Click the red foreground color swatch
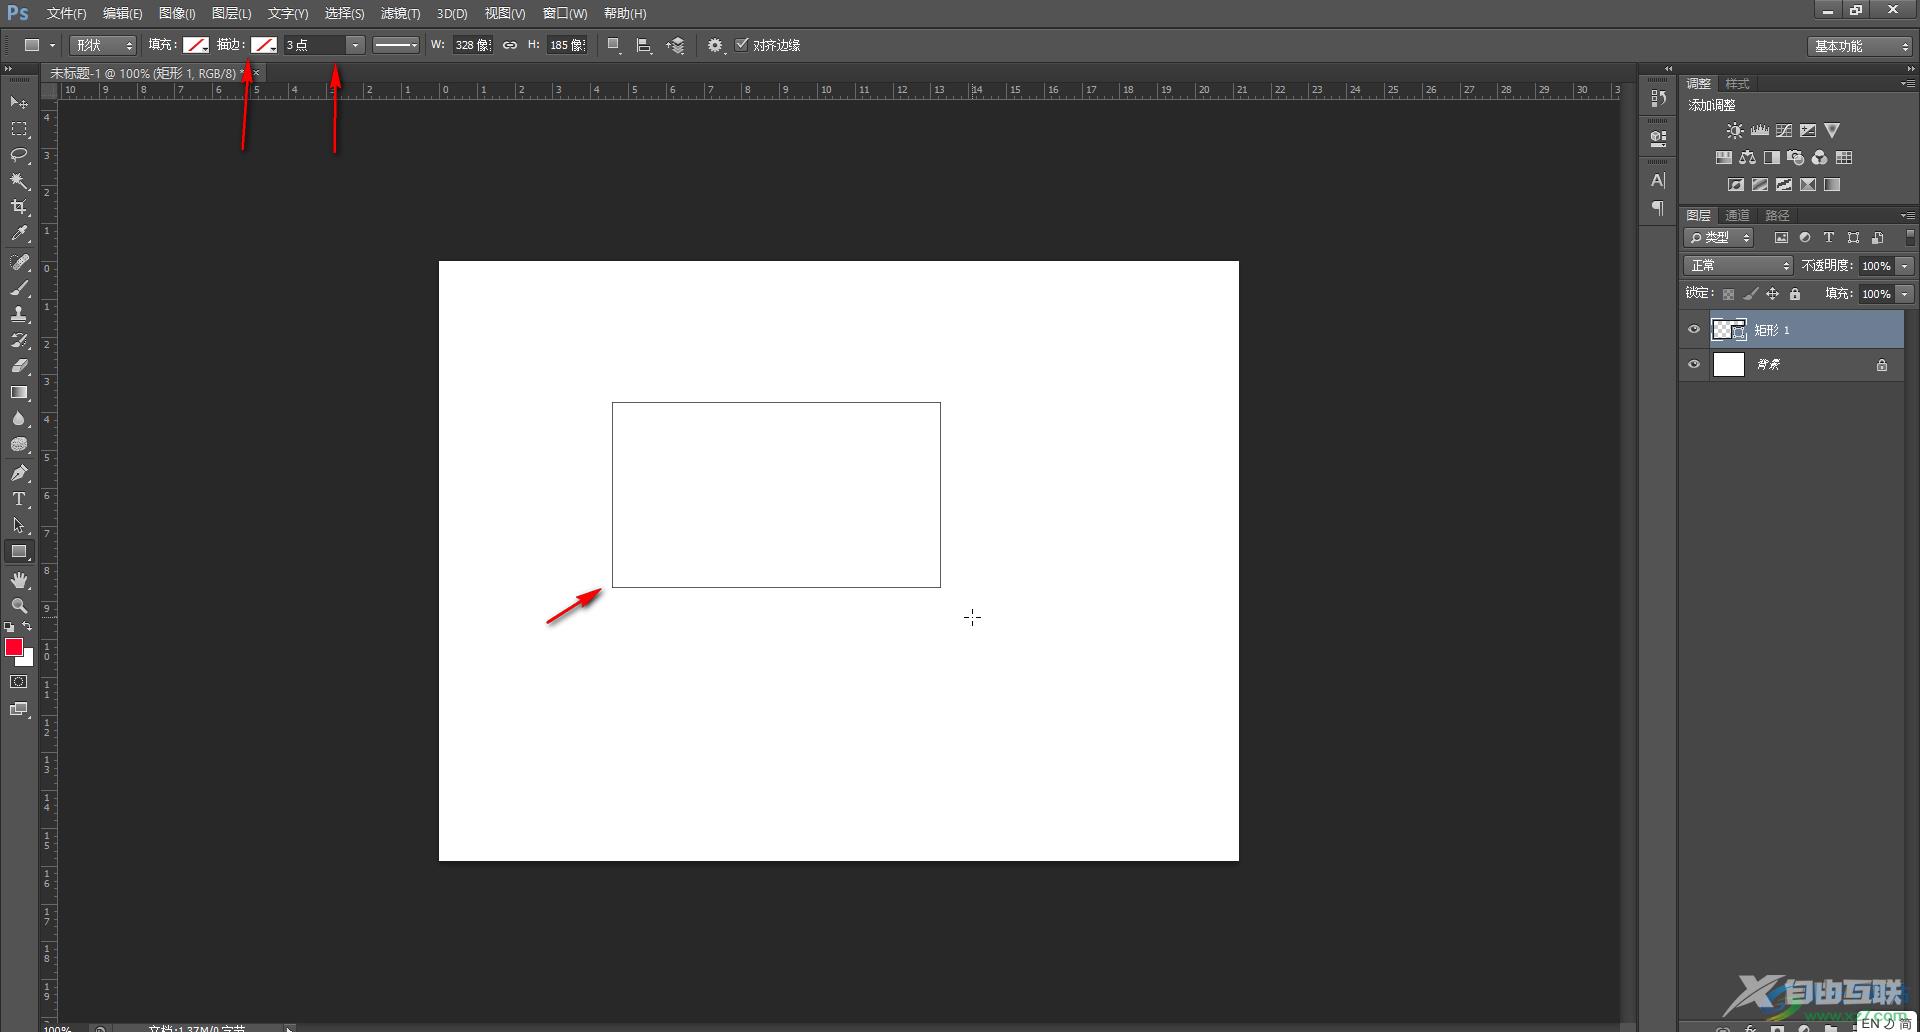The width and height of the screenshot is (1920, 1032). (x=14, y=647)
